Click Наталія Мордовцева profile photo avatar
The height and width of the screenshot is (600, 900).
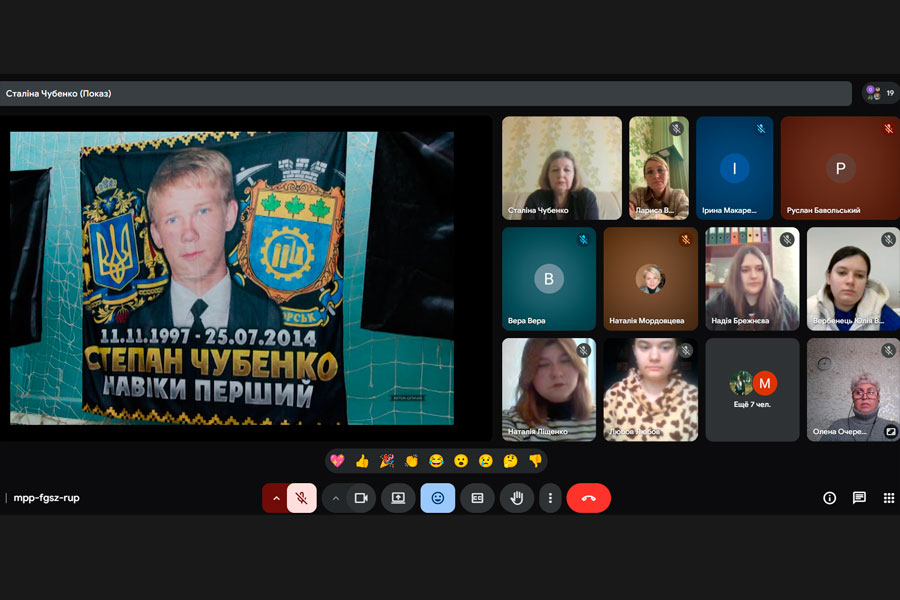(650, 279)
